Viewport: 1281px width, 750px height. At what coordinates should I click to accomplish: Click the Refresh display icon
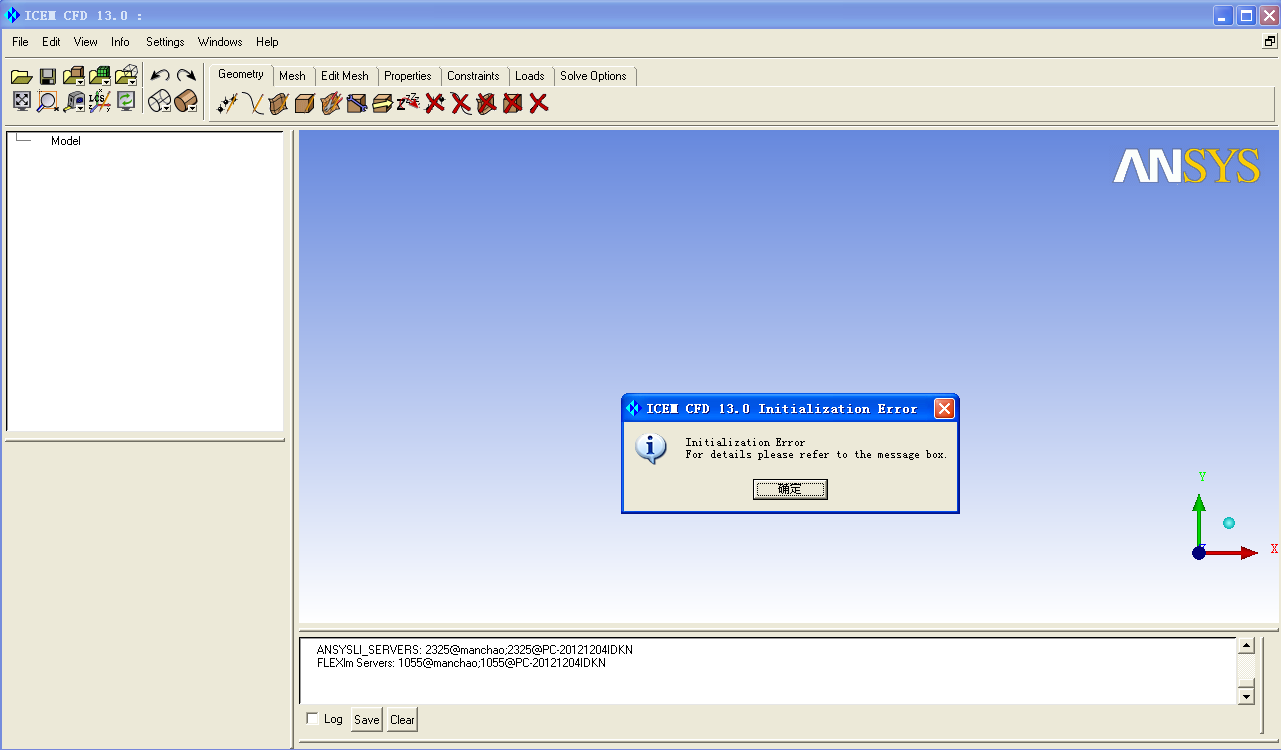(x=125, y=101)
